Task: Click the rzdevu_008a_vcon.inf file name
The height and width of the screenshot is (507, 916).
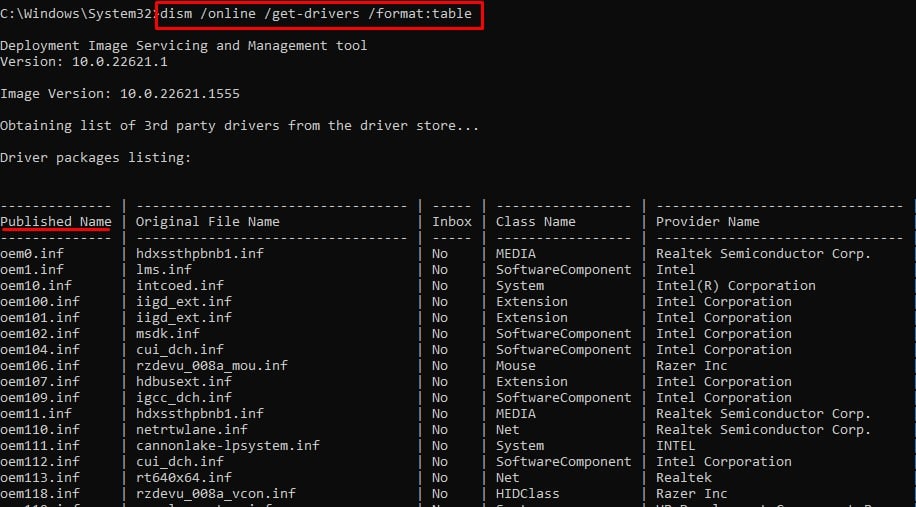Action: pos(216,494)
